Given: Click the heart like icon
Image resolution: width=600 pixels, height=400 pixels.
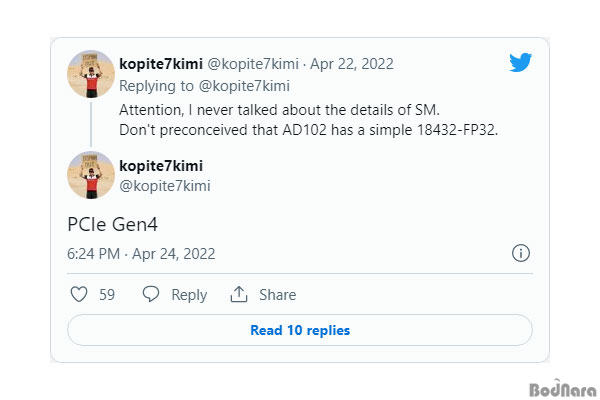Looking at the screenshot, I should [79, 294].
